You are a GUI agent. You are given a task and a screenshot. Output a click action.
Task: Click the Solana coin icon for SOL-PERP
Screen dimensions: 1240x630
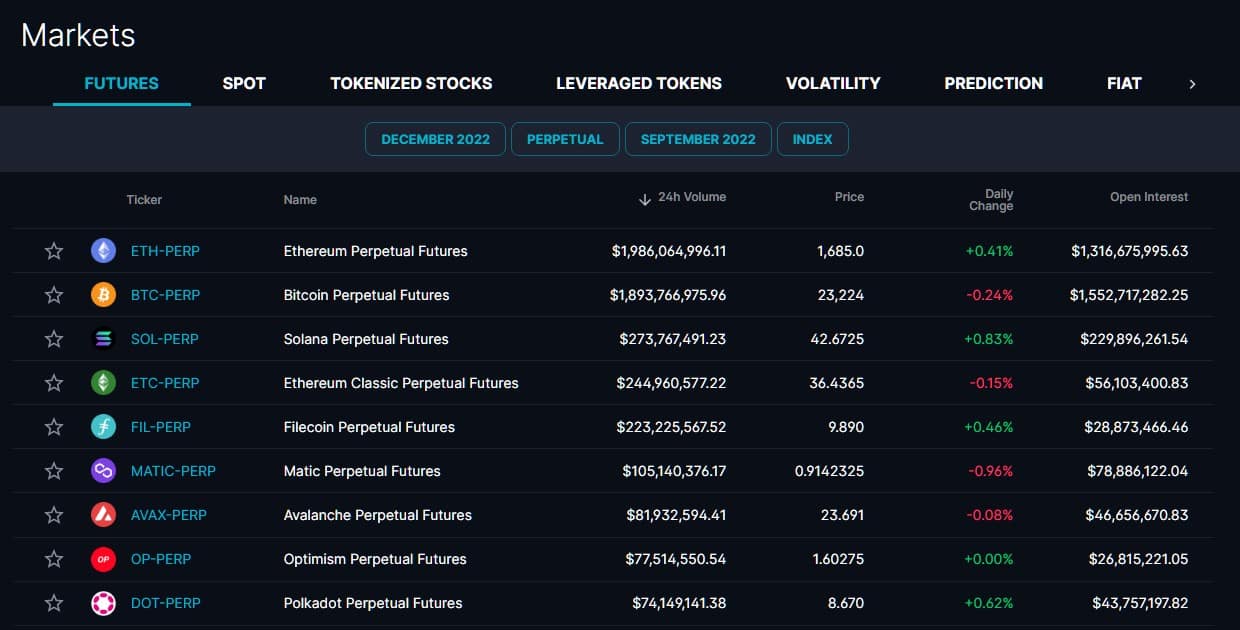pos(103,339)
